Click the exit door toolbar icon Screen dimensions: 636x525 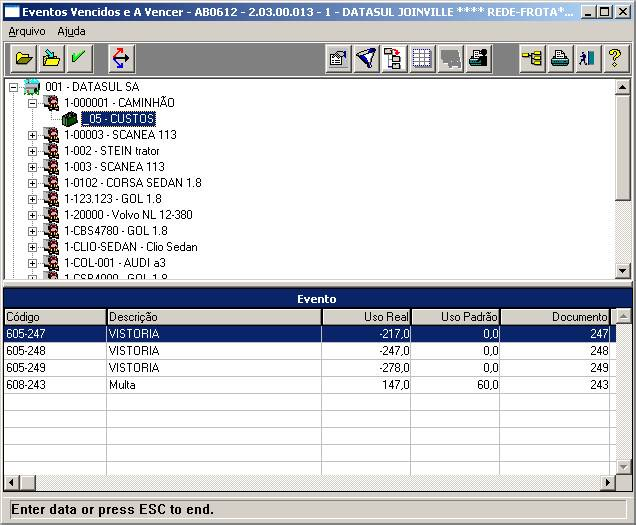(x=588, y=59)
